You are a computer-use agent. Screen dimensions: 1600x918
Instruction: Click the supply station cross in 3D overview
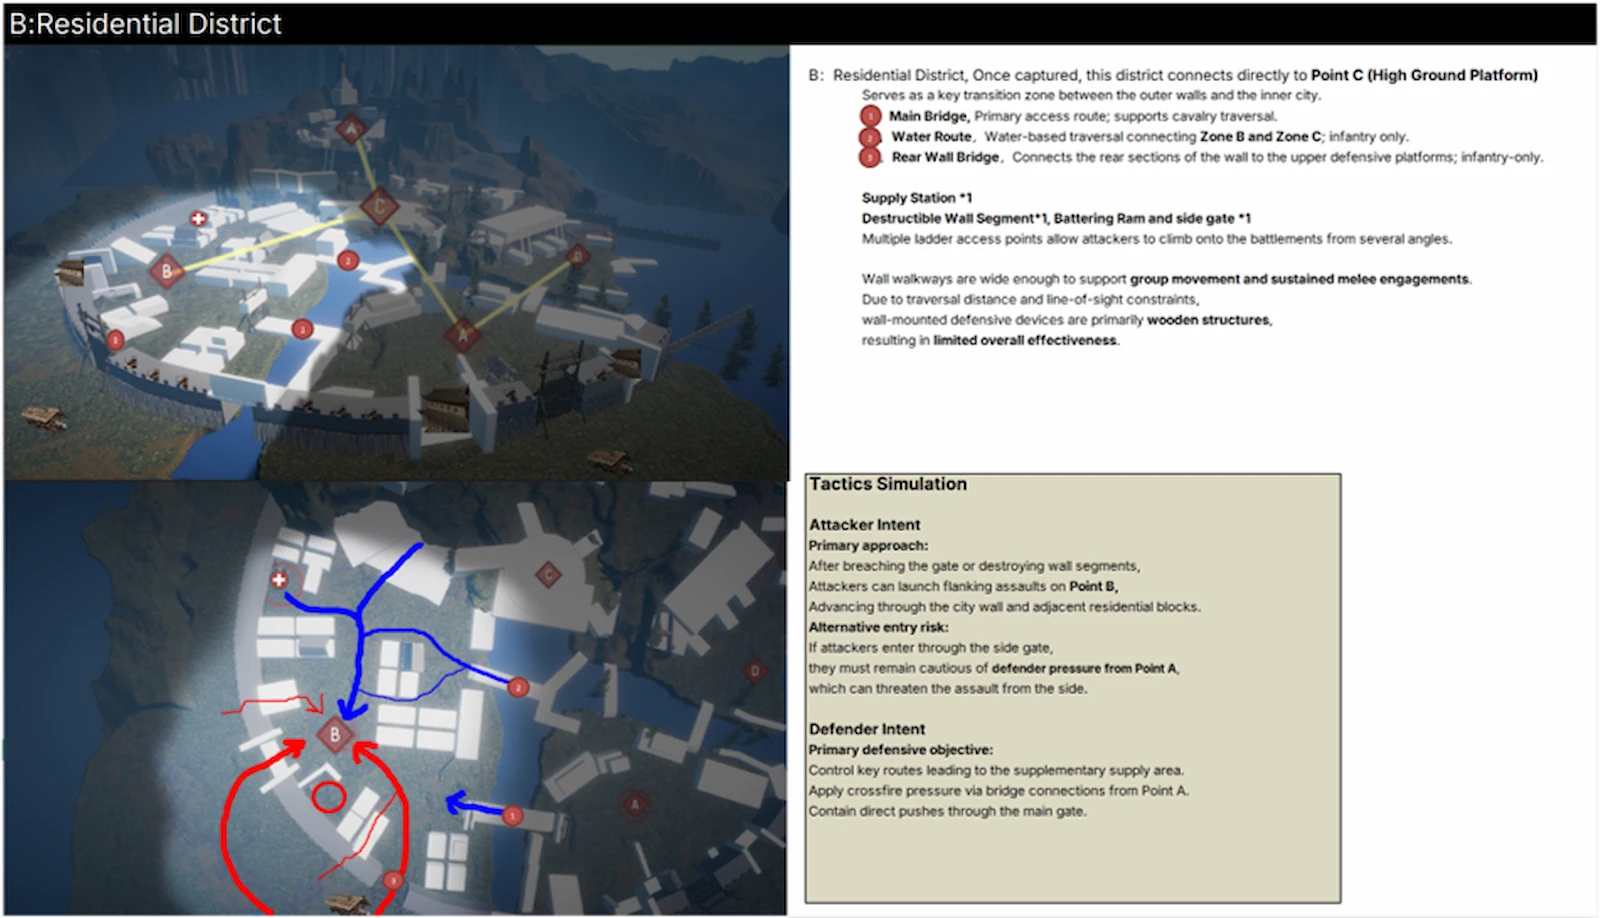click(198, 218)
